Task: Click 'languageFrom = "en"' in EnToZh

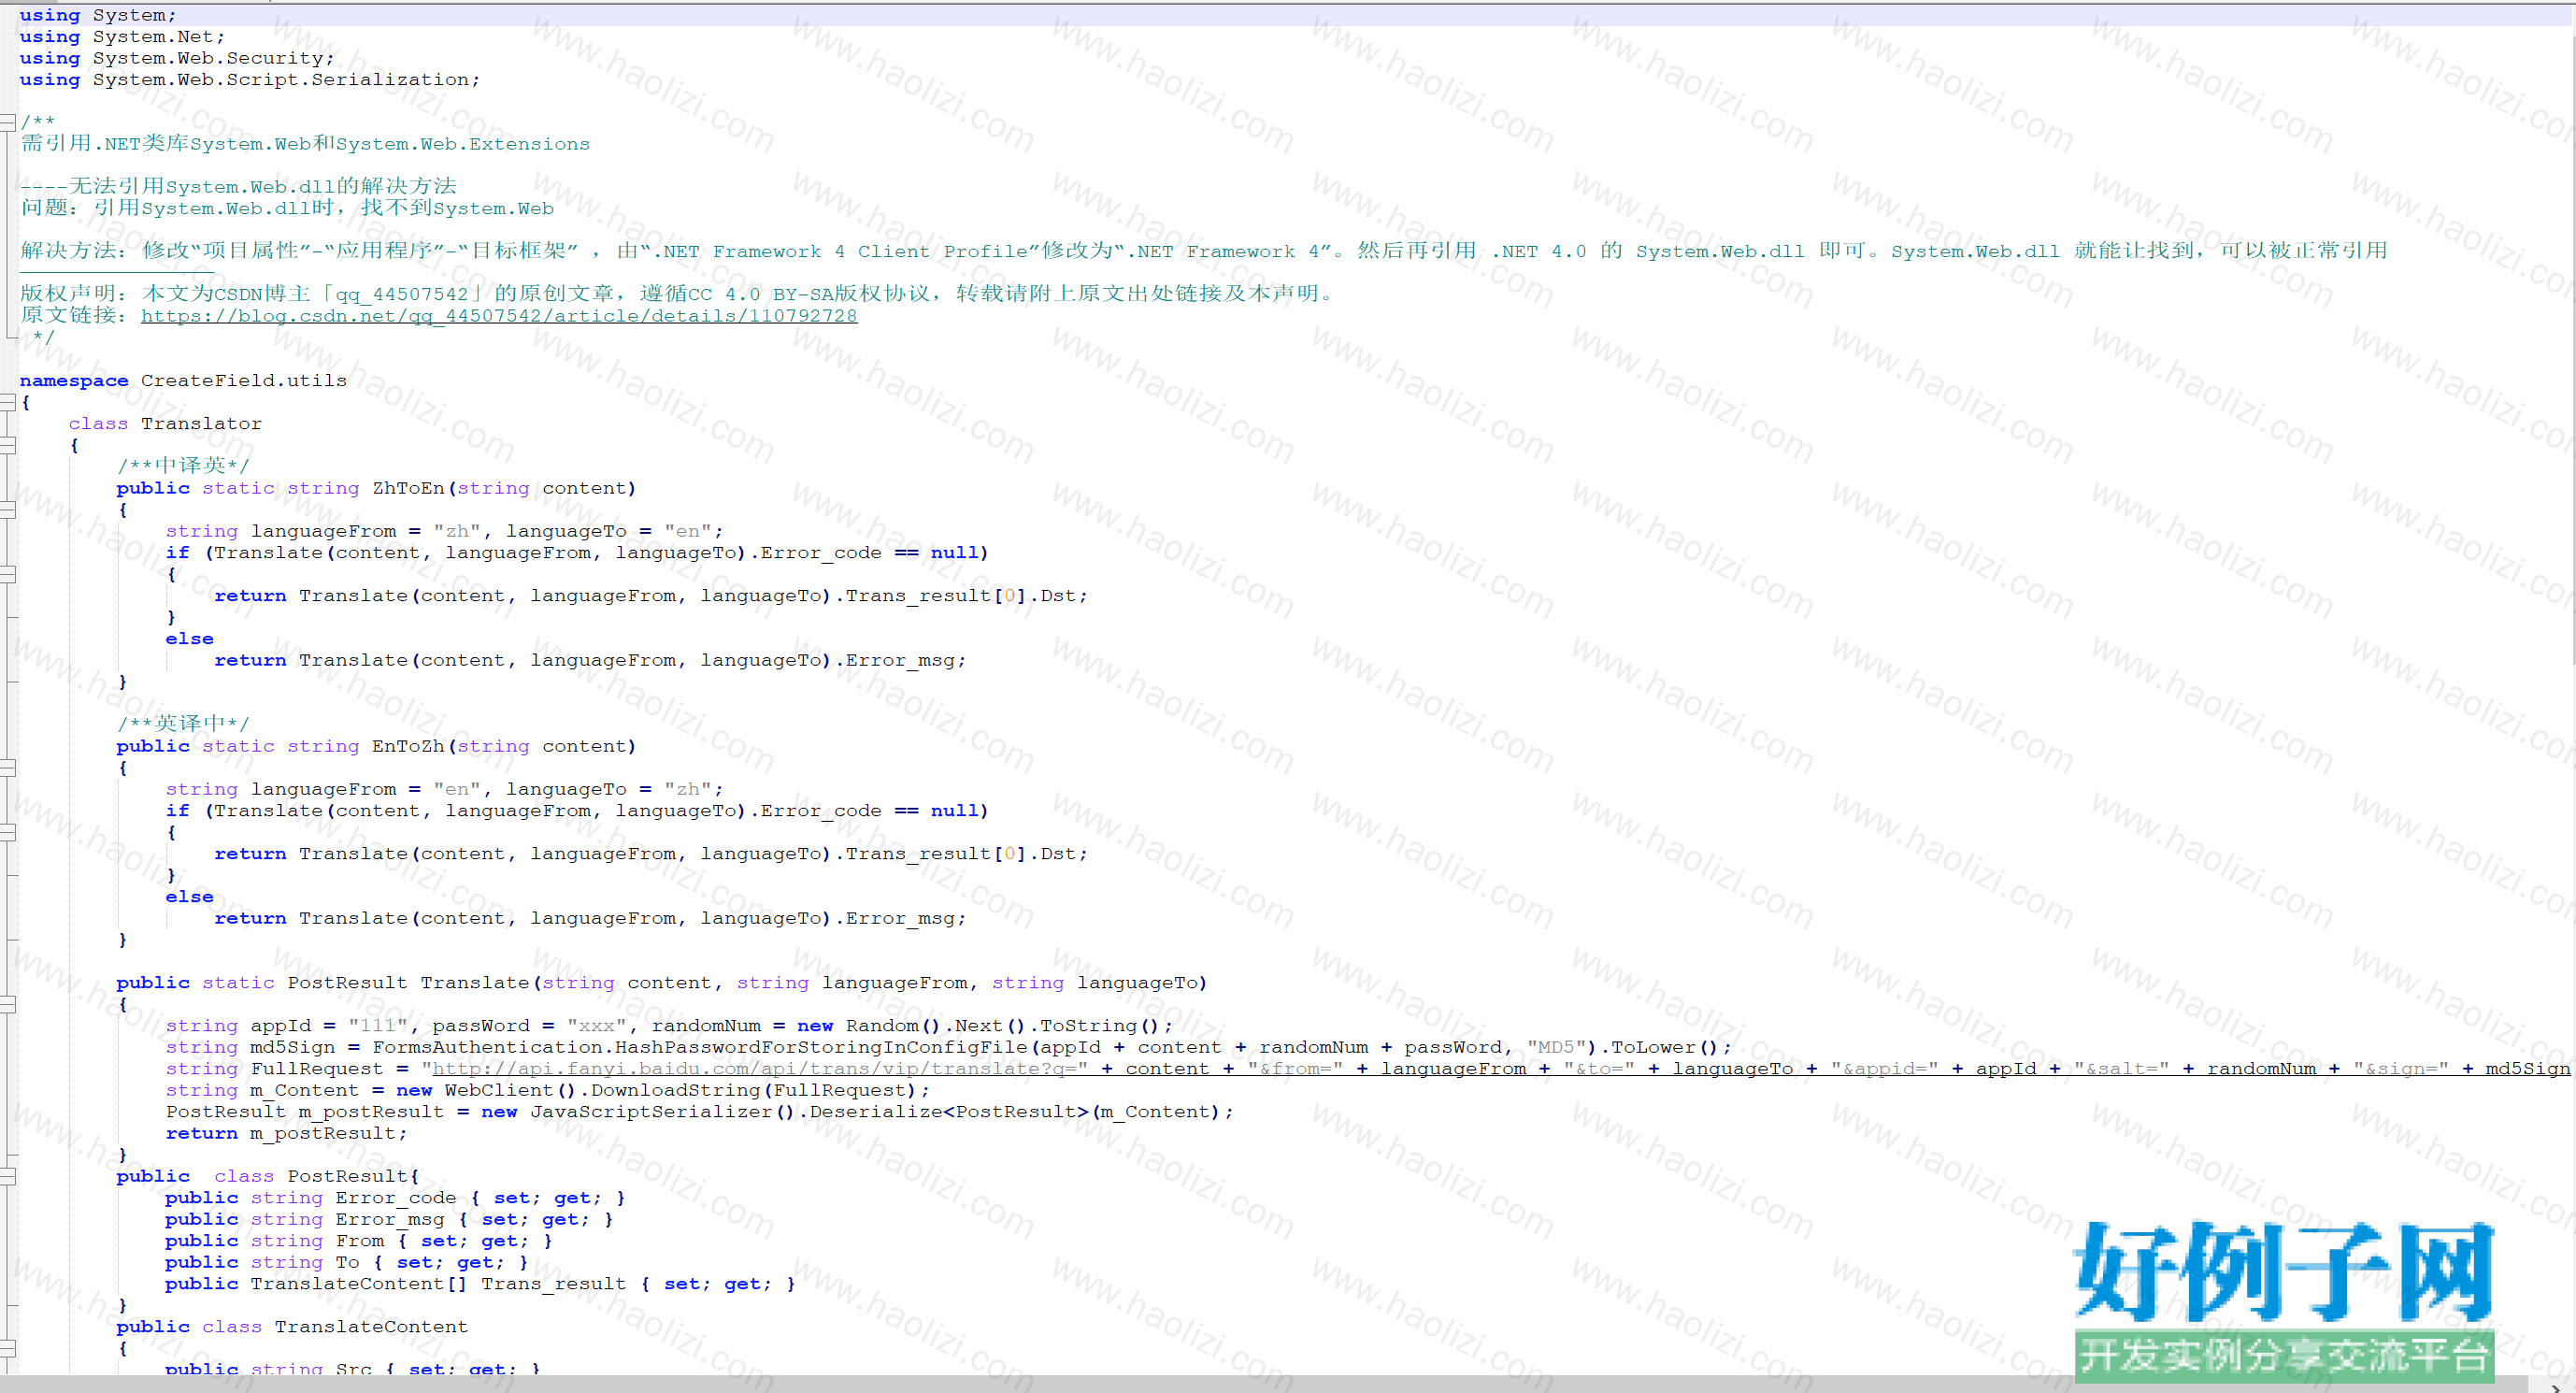Action: [x=365, y=789]
